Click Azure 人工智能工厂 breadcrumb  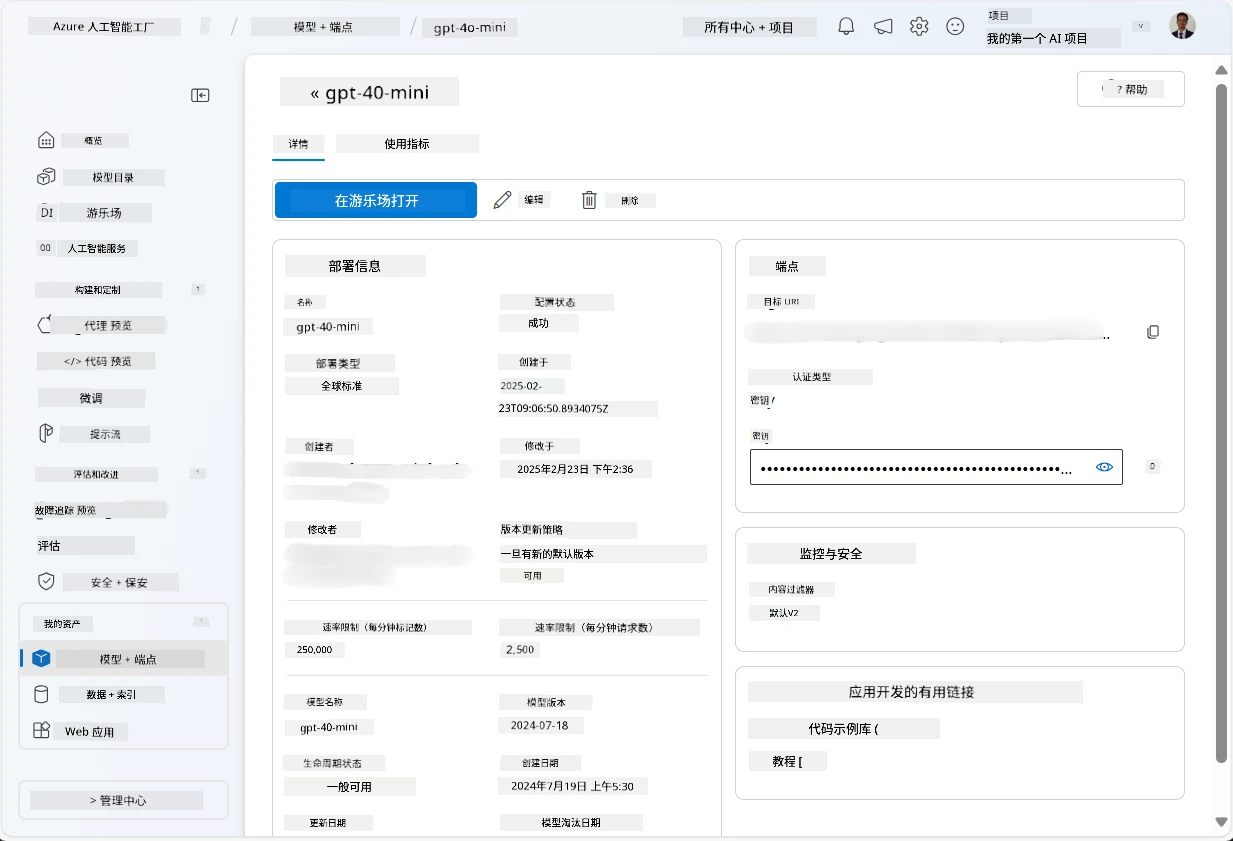pos(103,27)
